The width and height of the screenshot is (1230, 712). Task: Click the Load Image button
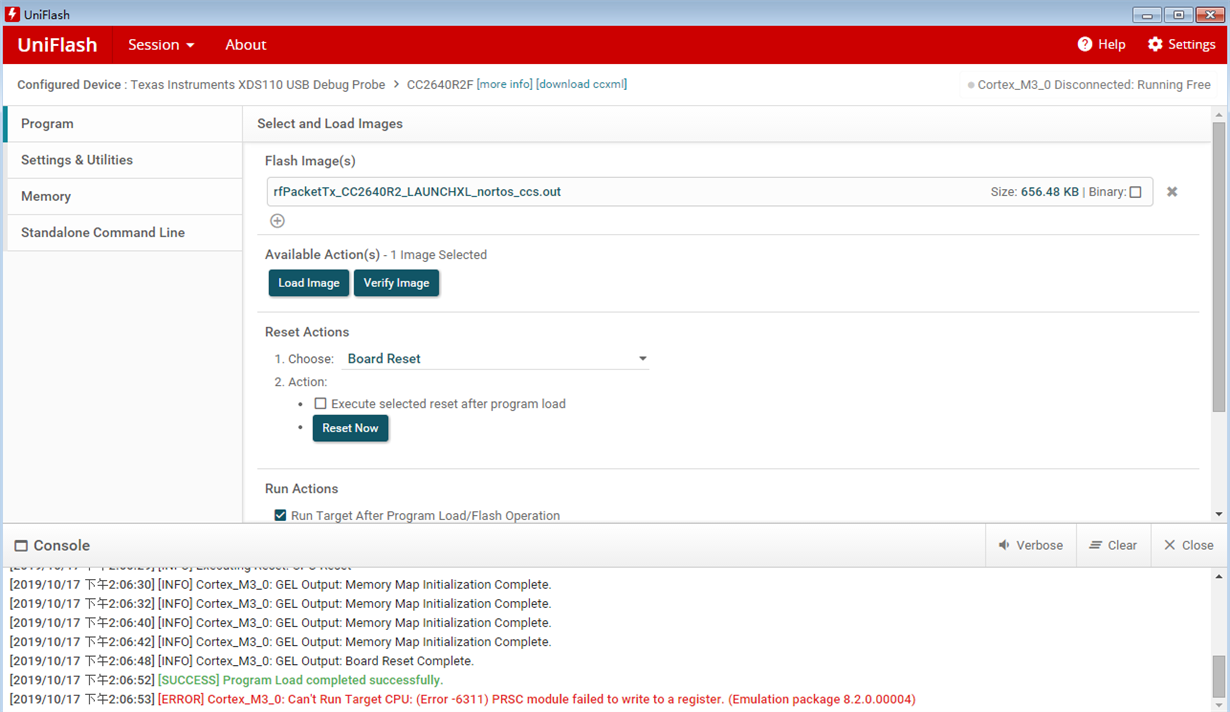pos(309,283)
